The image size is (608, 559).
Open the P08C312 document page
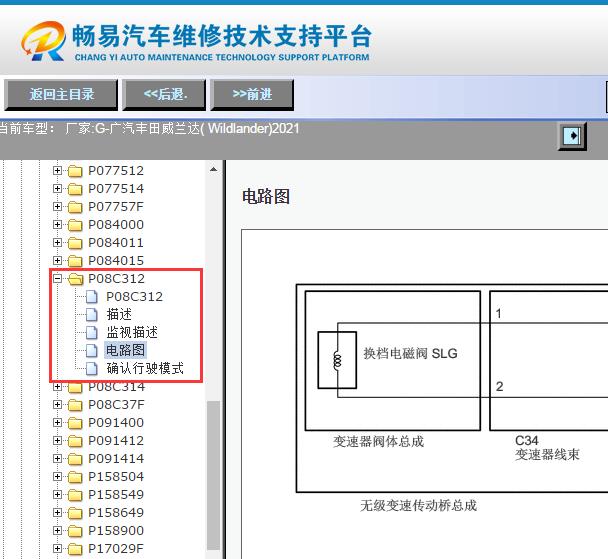coord(134,297)
